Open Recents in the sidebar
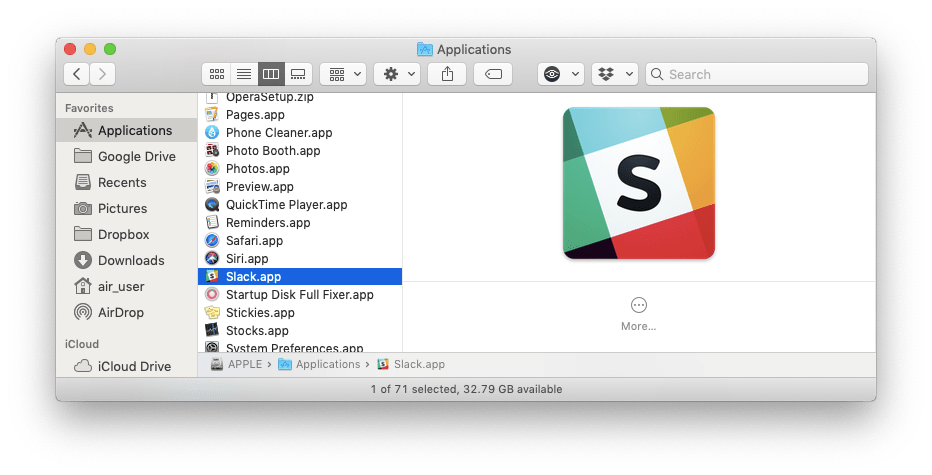The width and height of the screenshot is (932, 475). (126, 183)
